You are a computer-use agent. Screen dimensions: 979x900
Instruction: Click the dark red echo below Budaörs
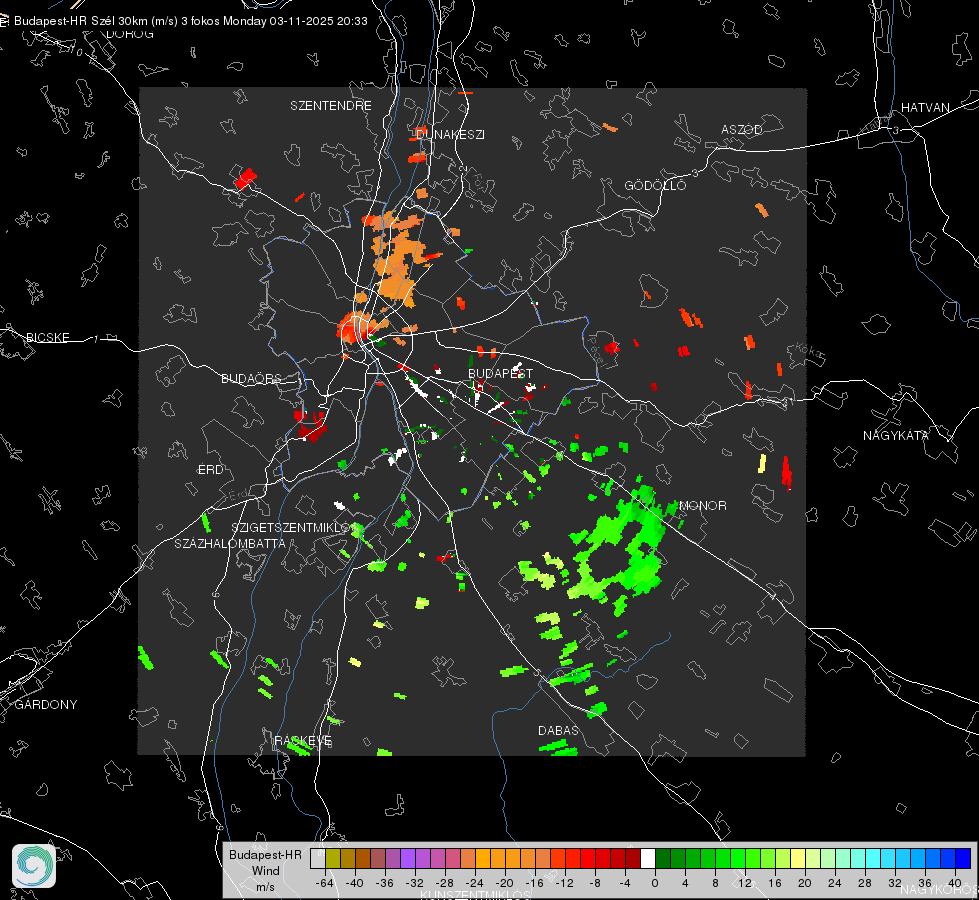tap(311, 425)
